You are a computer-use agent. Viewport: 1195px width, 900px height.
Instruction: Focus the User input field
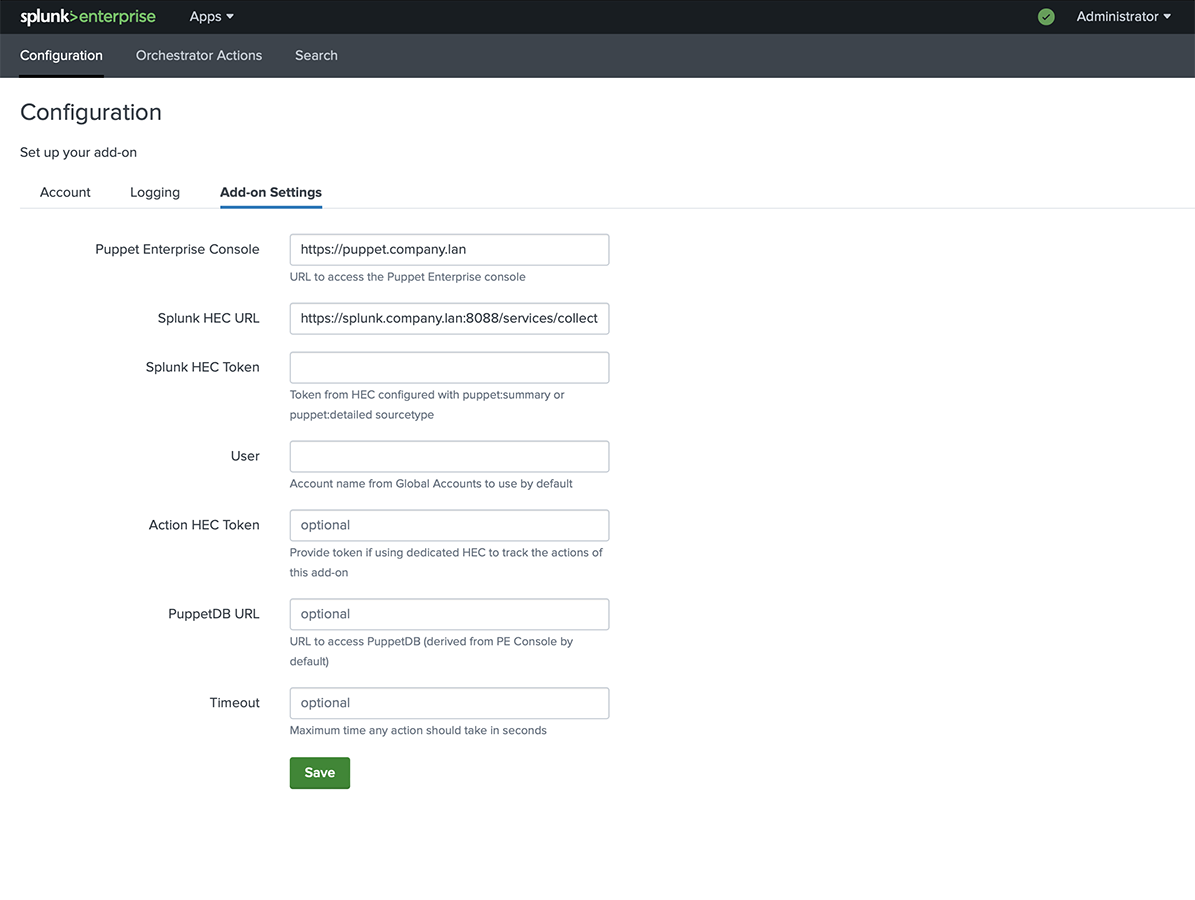pyautogui.click(x=449, y=456)
